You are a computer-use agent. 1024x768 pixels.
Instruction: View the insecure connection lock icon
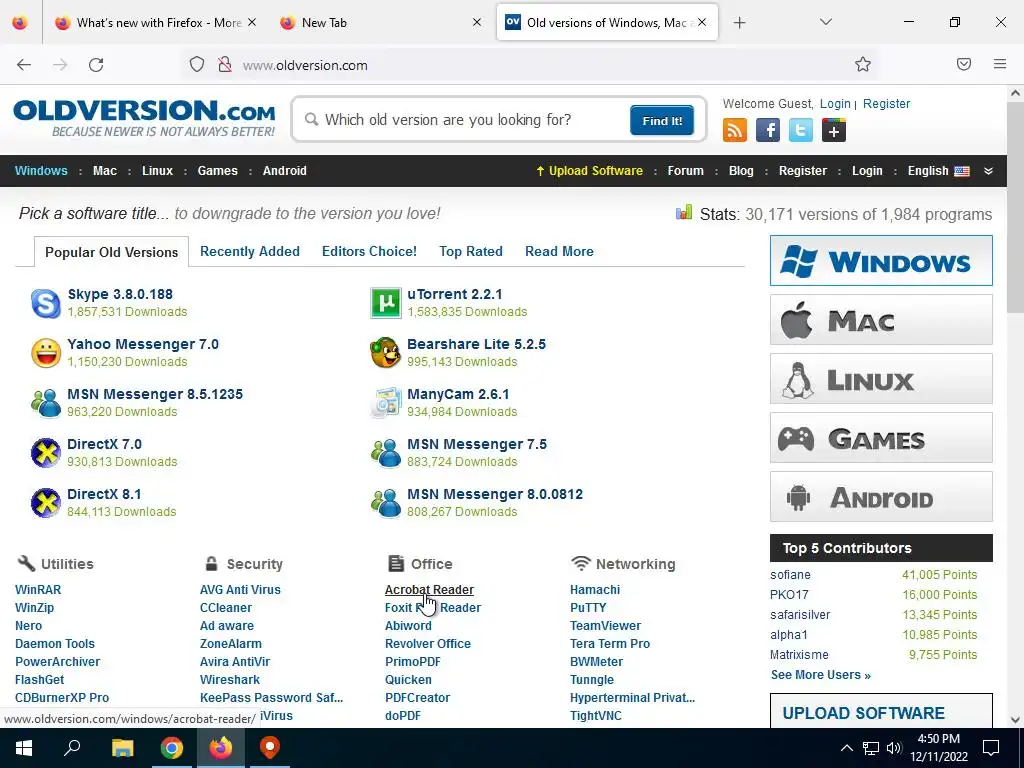point(225,65)
